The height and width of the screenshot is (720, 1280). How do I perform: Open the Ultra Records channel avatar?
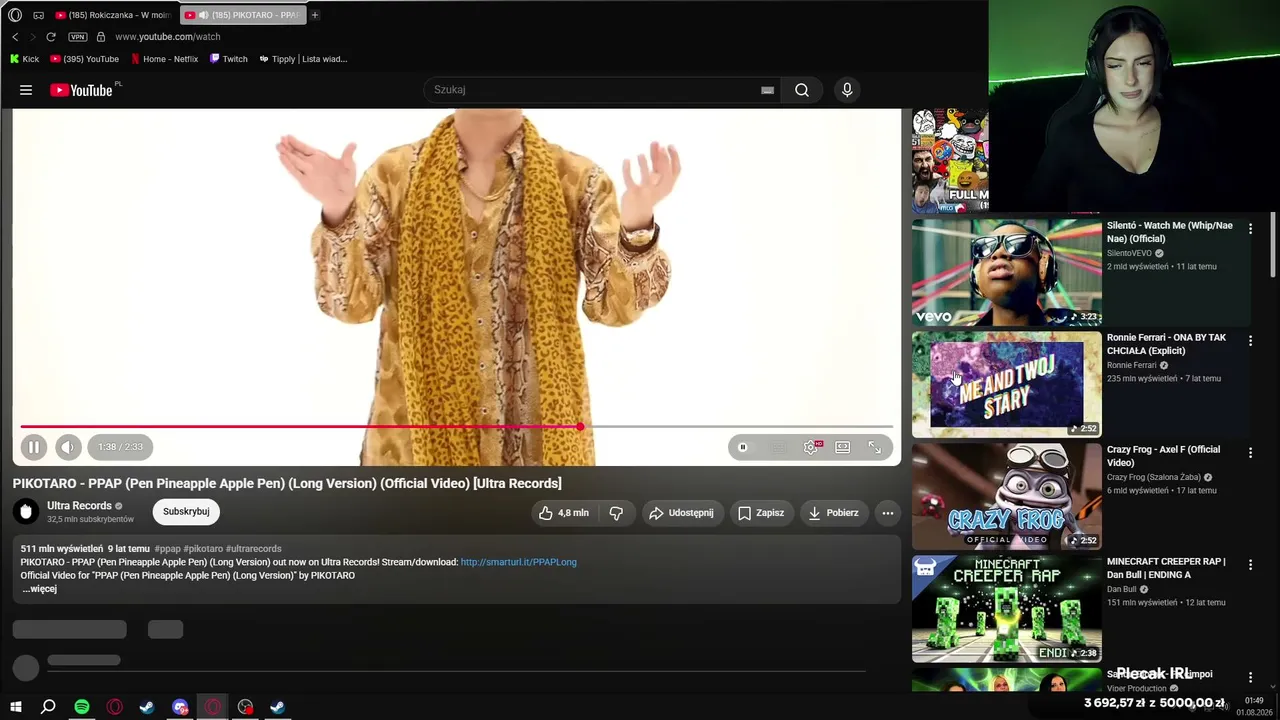[x=26, y=512]
